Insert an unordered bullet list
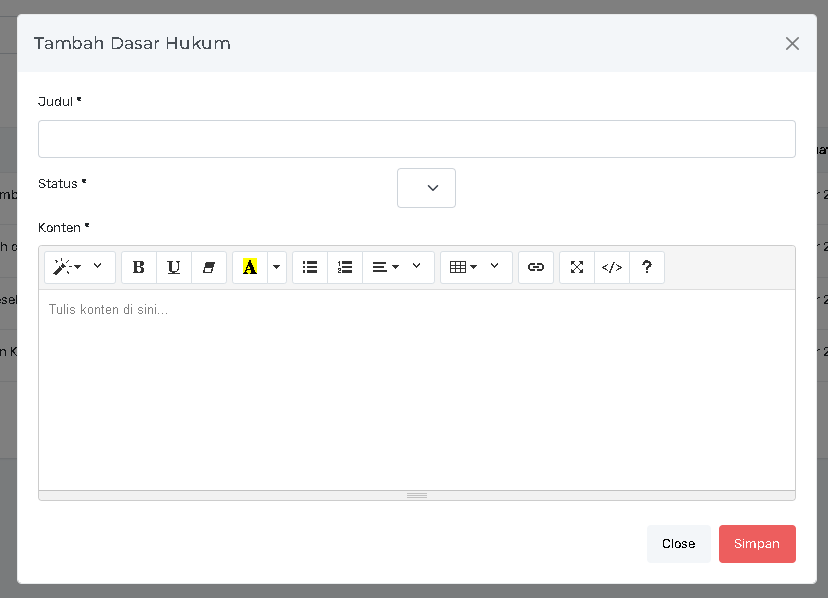Image resolution: width=828 pixels, height=598 pixels. (310, 268)
